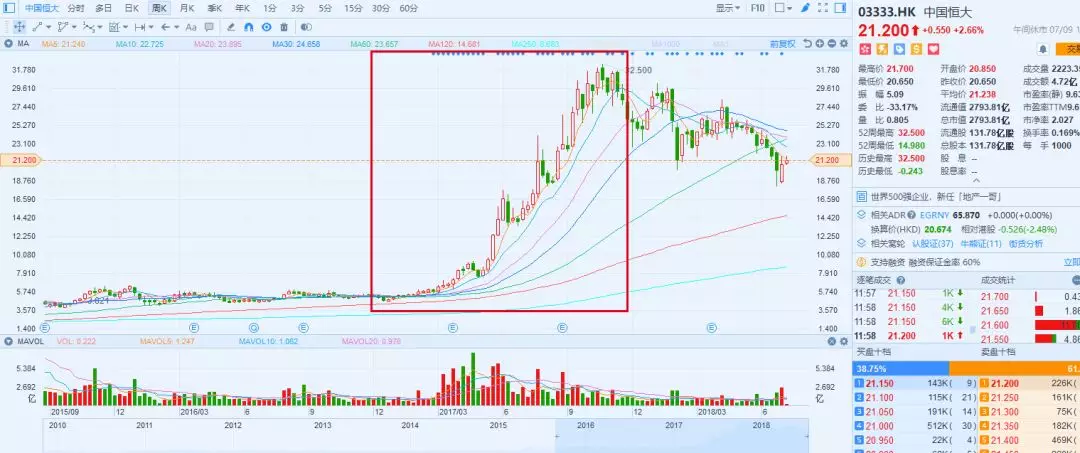Viewport: 1080px width, 453px height.
Task: Select the 15分 minute interval
Action: (x=353, y=8)
